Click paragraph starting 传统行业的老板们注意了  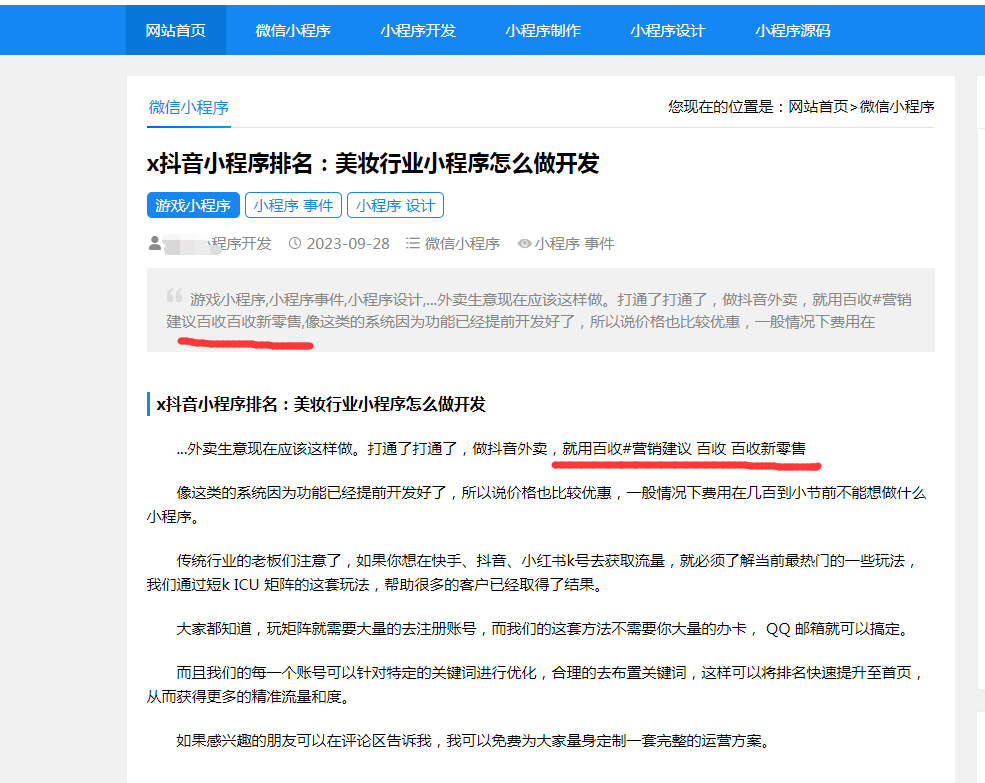point(533,572)
